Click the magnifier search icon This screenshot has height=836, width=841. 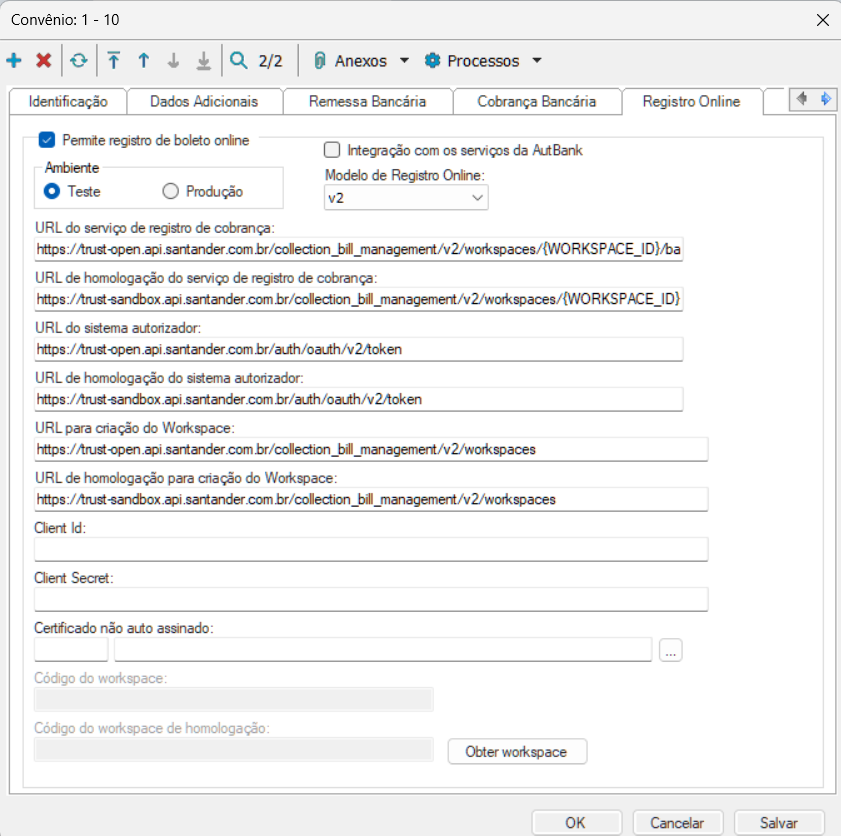239,61
